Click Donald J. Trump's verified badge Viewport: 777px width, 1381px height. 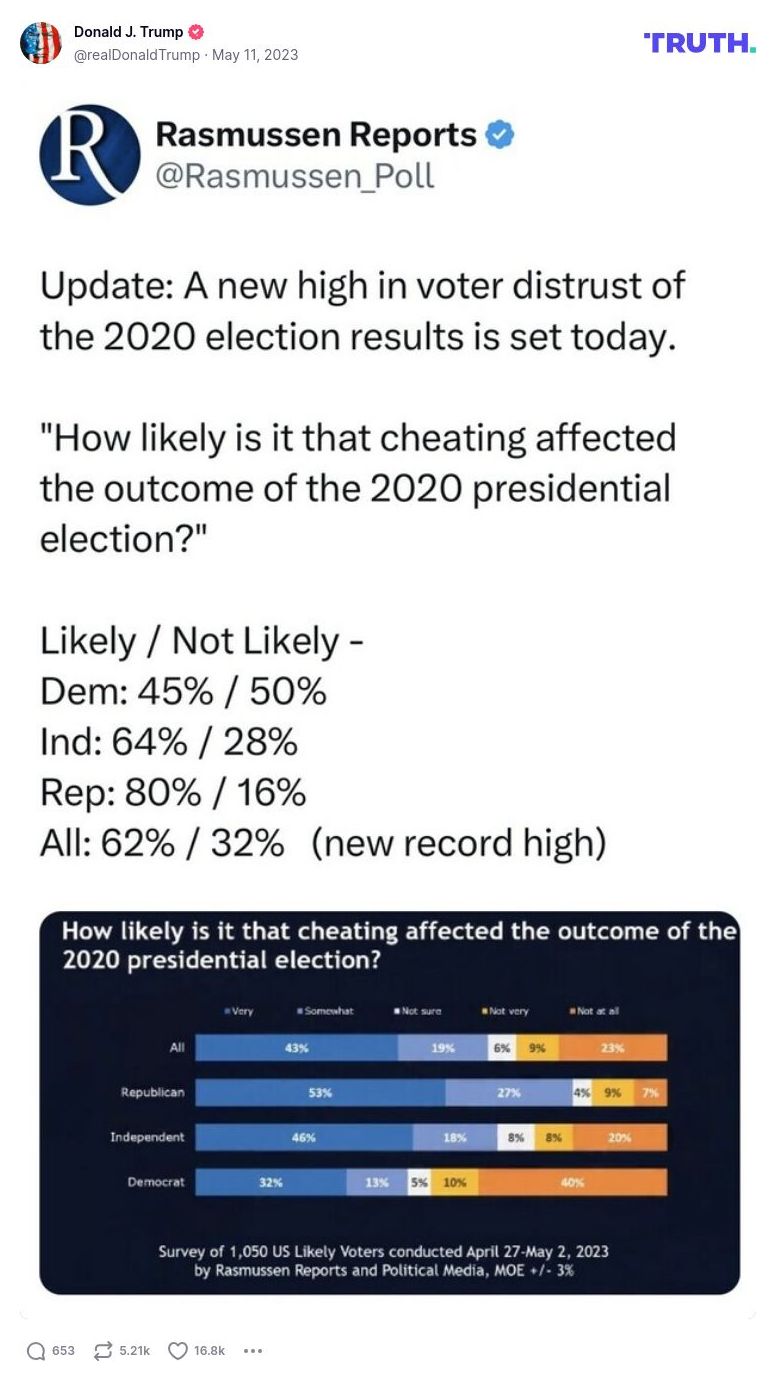click(x=197, y=31)
